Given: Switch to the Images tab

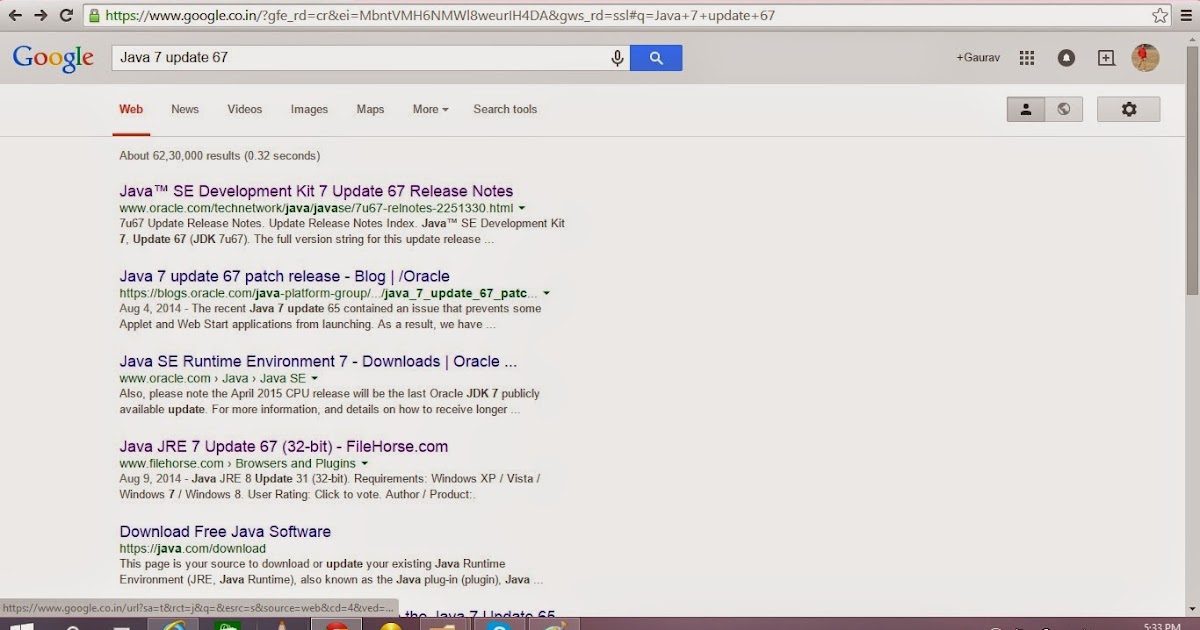Looking at the screenshot, I should point(309,109).
